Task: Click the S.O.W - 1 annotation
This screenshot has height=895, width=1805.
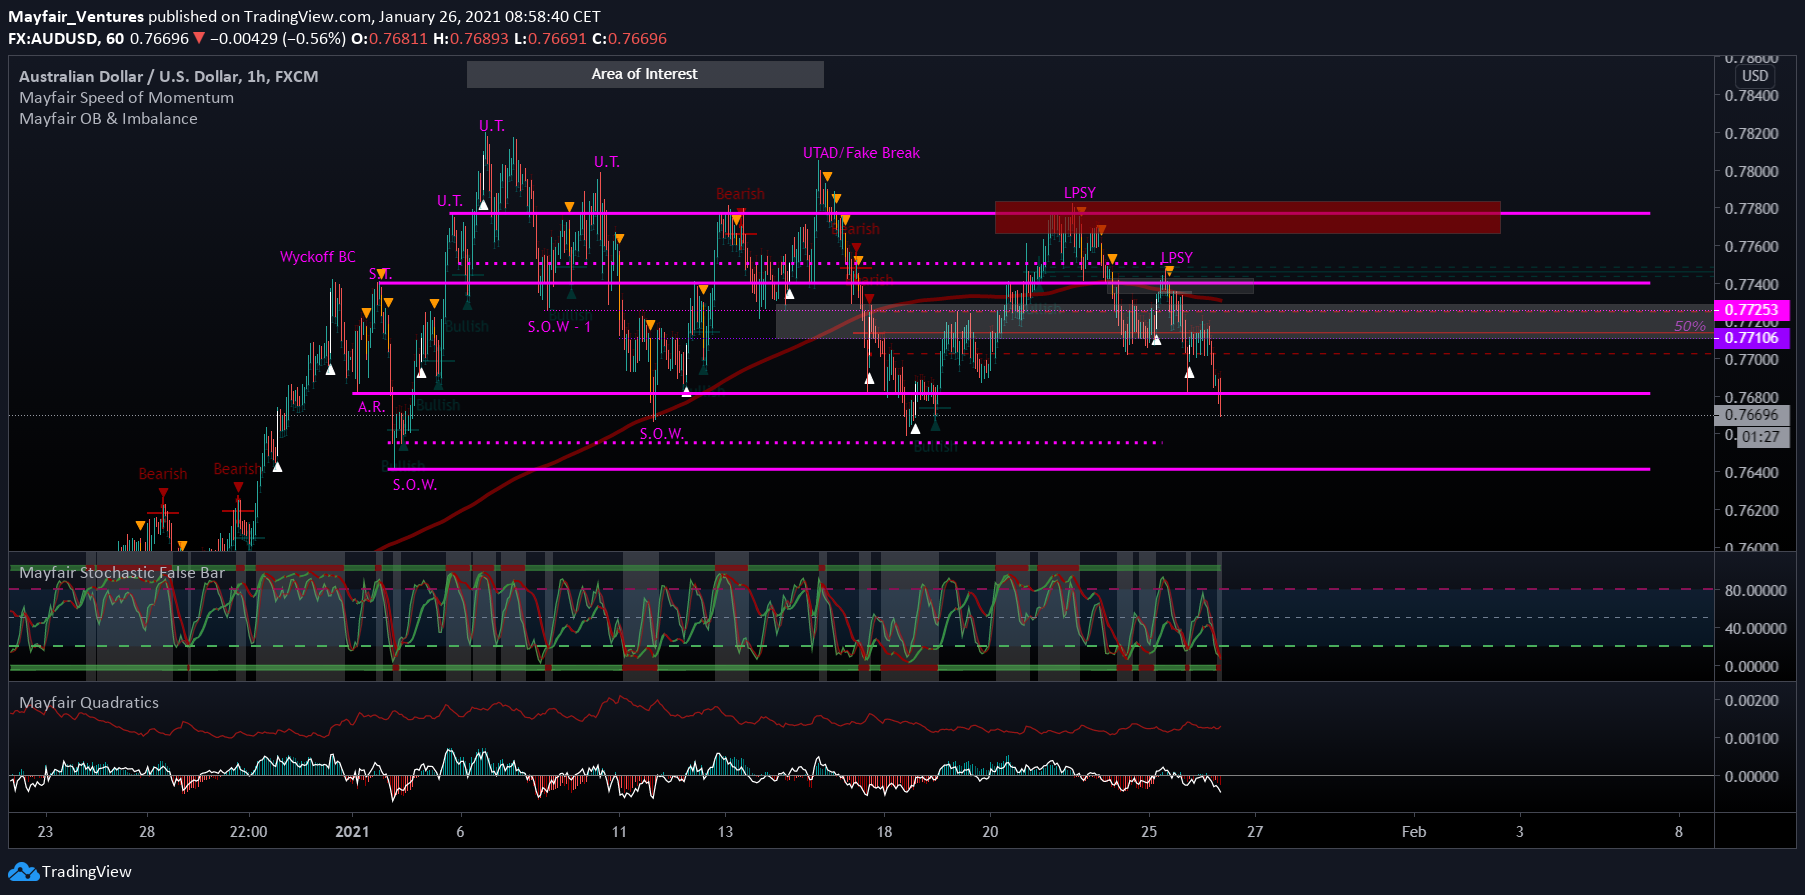Action: click(x=559, y=327)
